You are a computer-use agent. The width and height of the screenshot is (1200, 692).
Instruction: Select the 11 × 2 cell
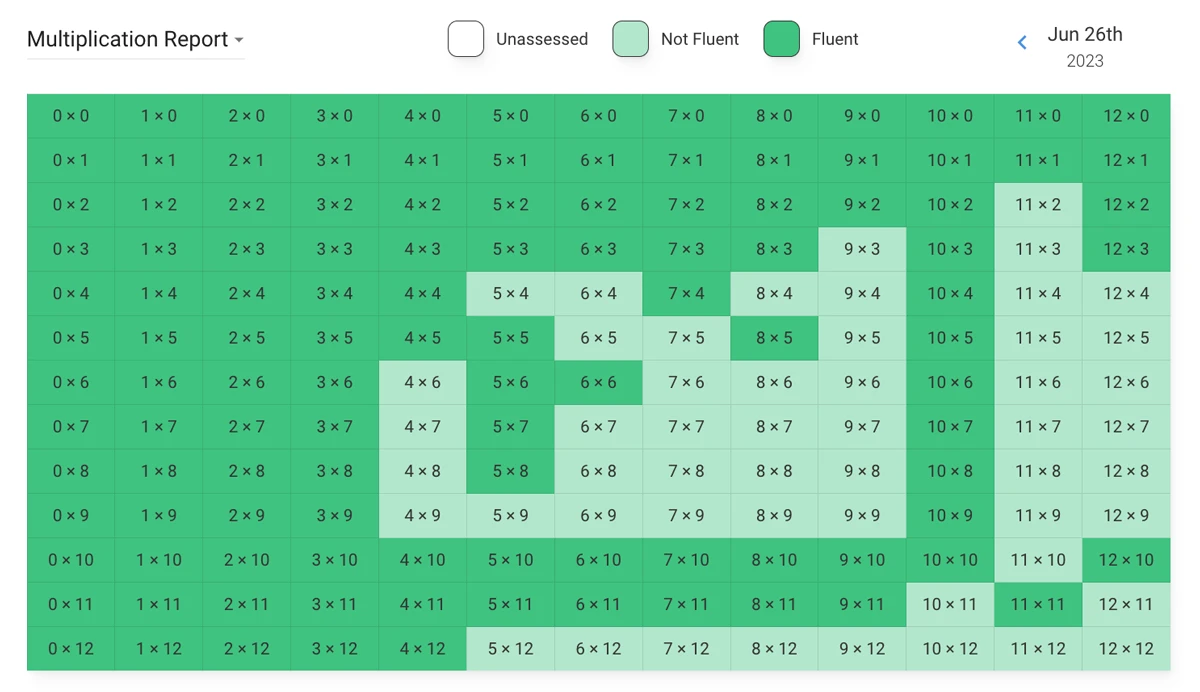[x=1038, y=205]
